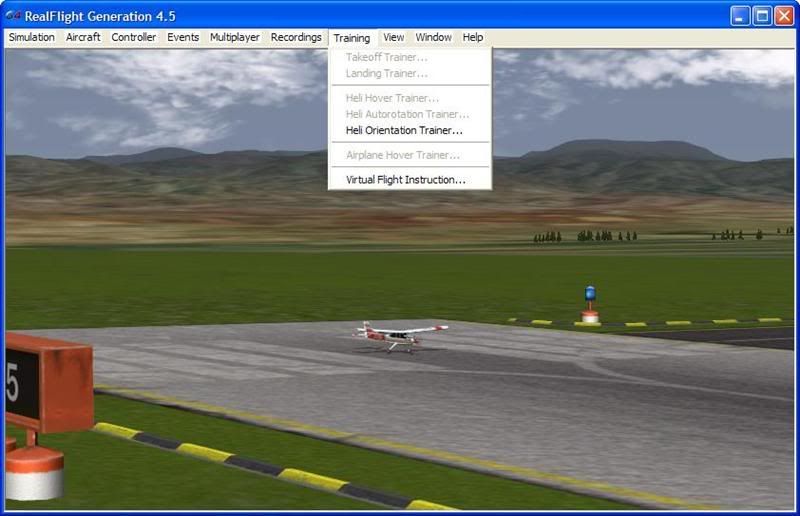This screenshot has height=516, width=800.
Task: Maximize the RealFlight window
Action: (x=762, y=16)
